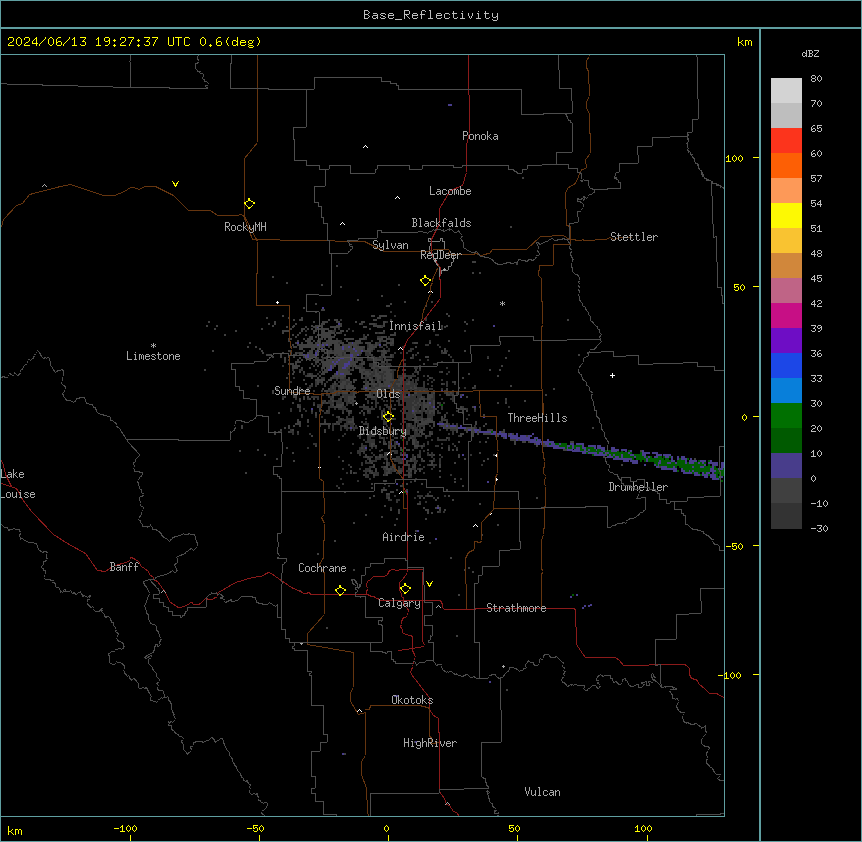This screenshot has height=842, width=862.
Task: Click the dBZ legend heading
Action: click(810, 54)
